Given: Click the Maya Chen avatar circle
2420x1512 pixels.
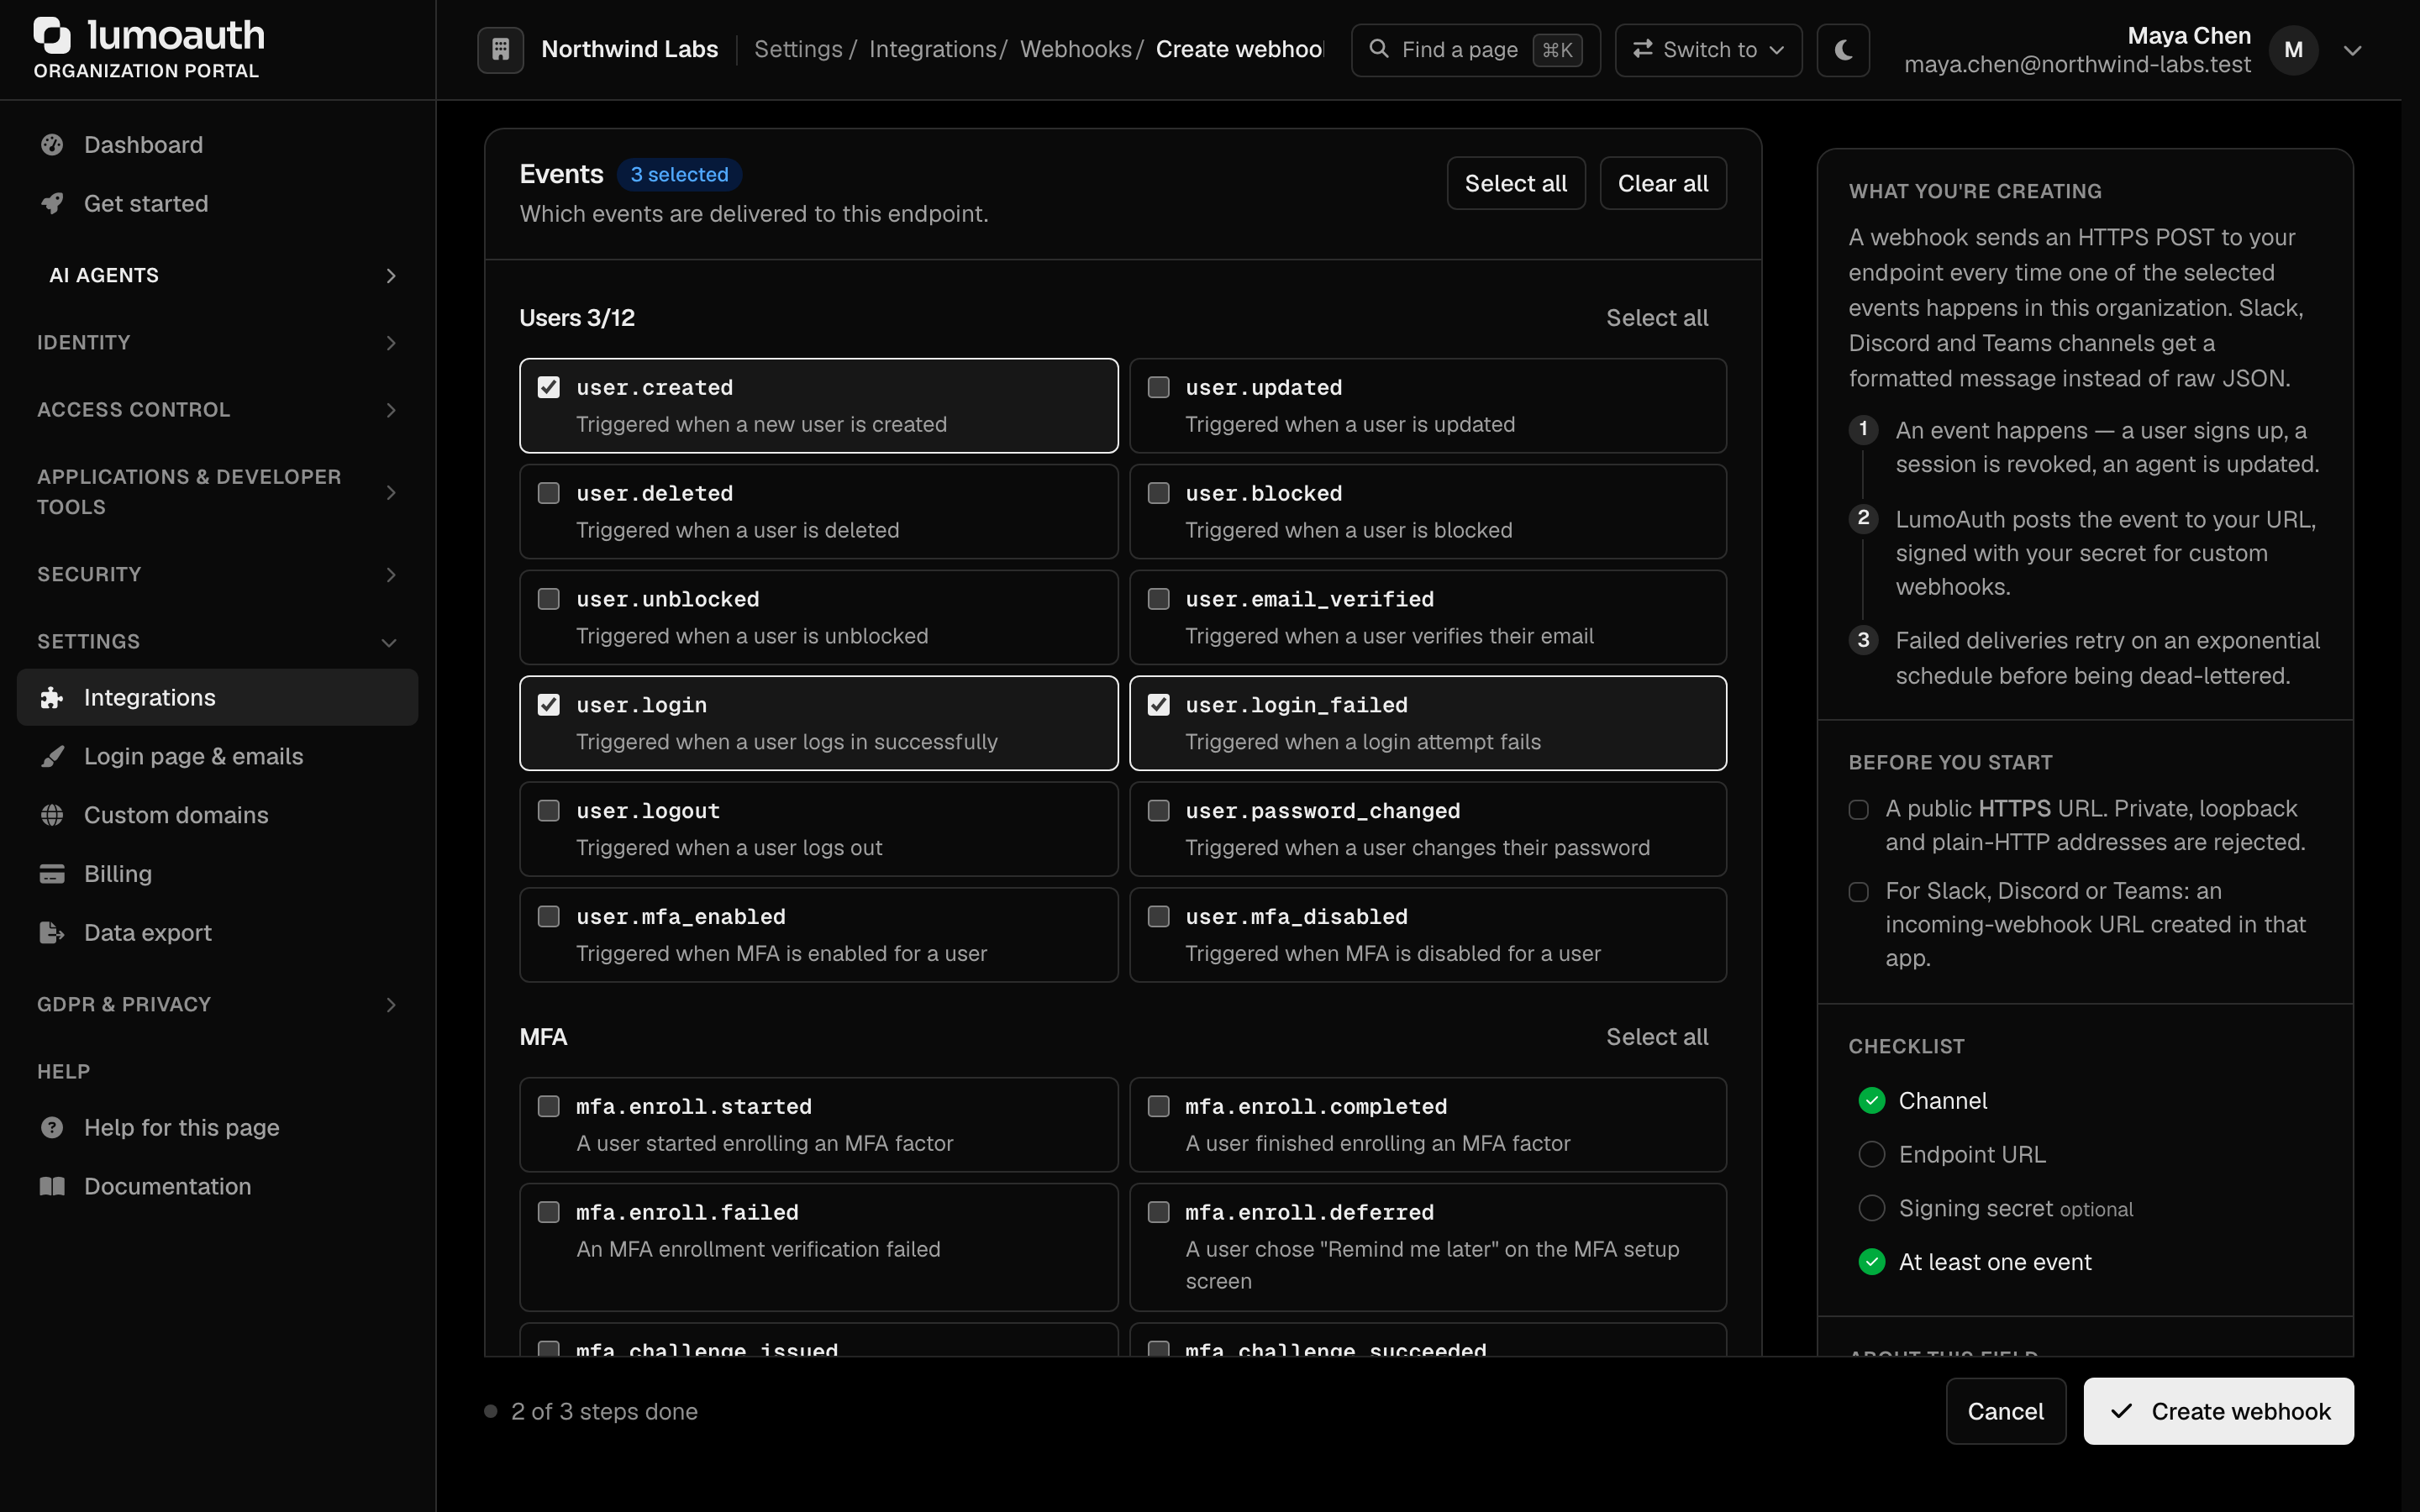Looking at the screenshot, I should pyautogui.click(x=2293, y=50).
